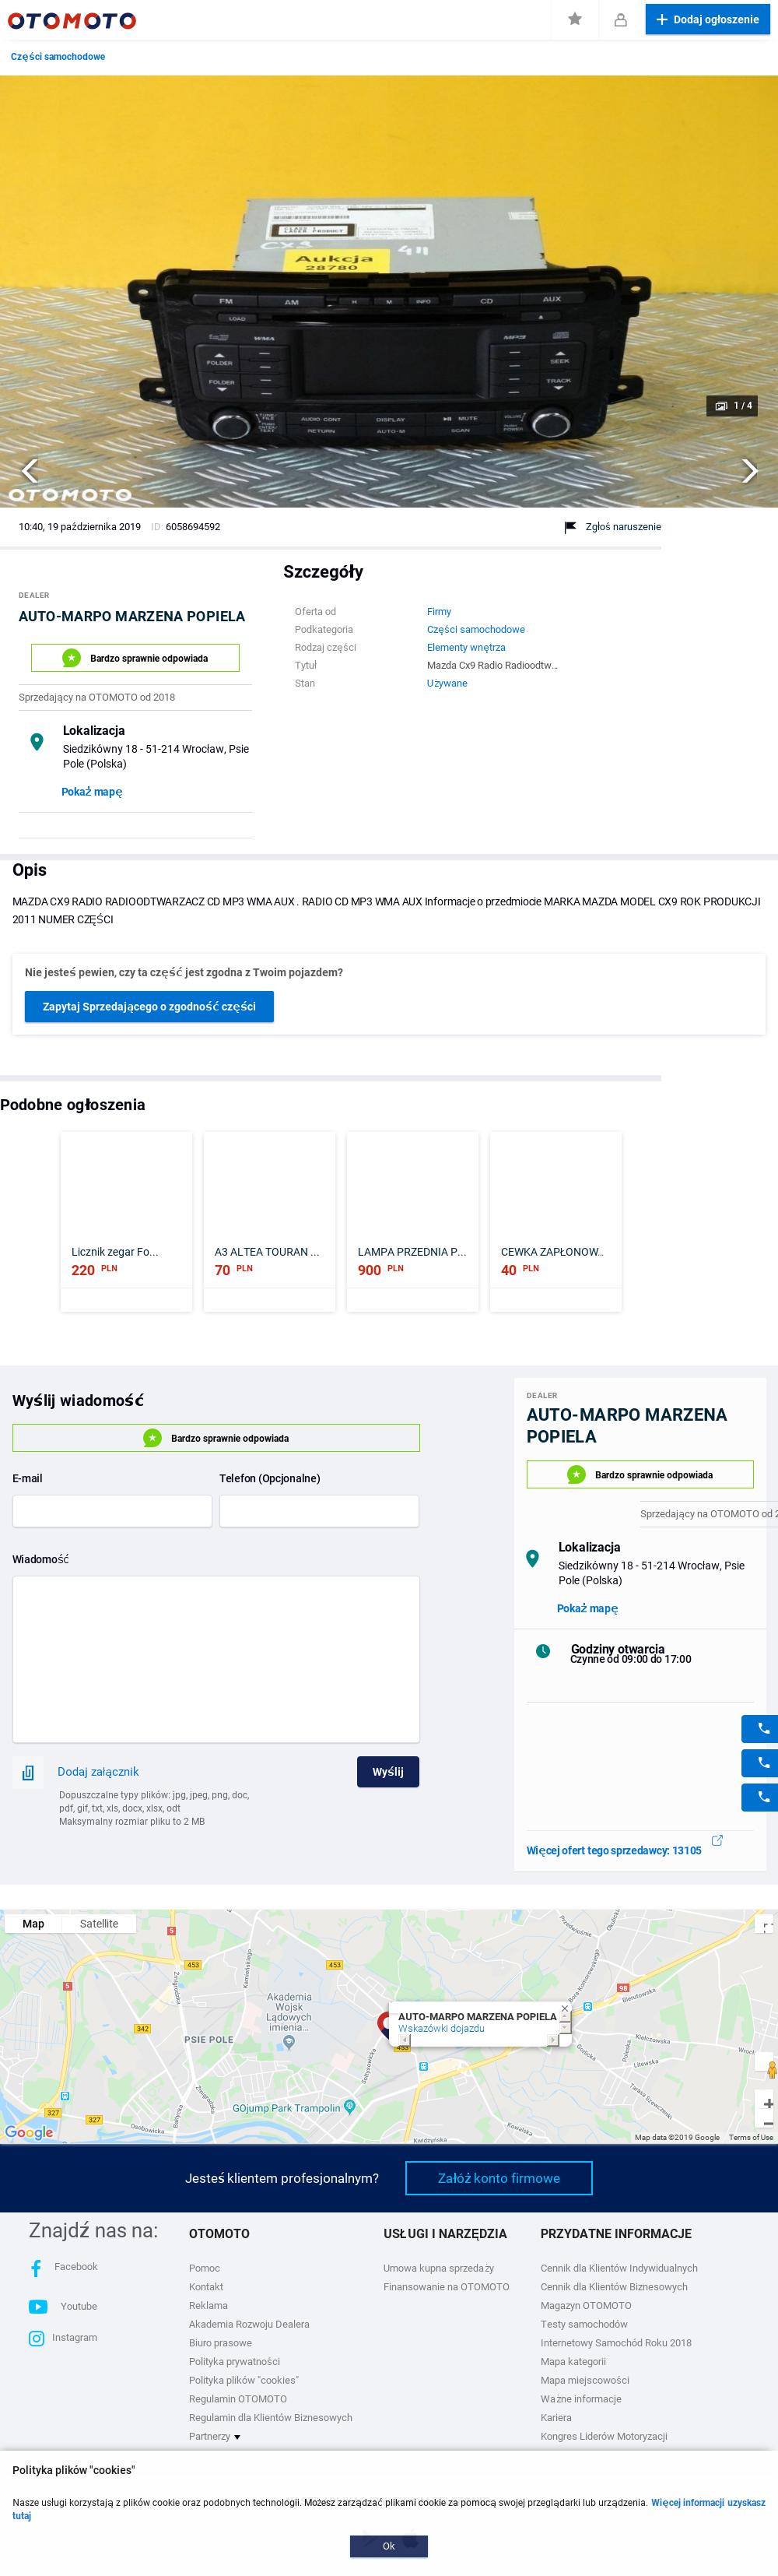This screenshot has height=2576, width=778.
Task: Click the clock icon by Godziny otwarcia
Action: coord(543,1651)
